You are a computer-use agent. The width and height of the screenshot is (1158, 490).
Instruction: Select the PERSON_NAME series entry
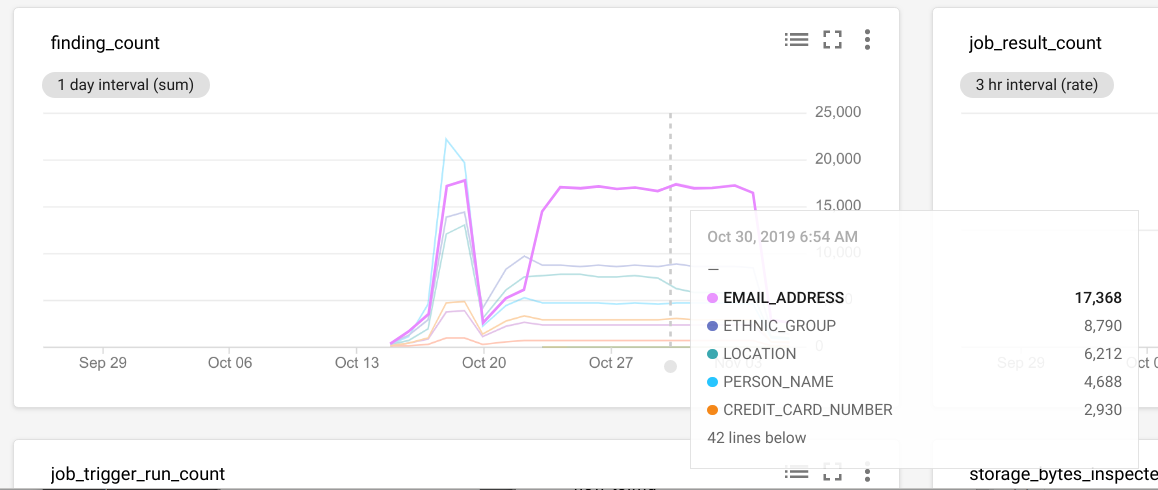[778, 382]
